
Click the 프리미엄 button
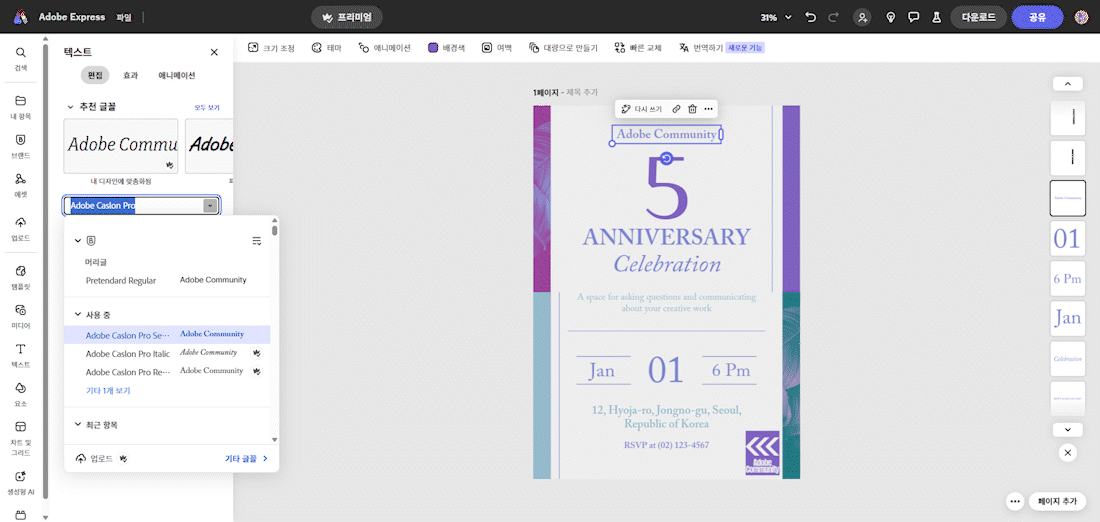click(x=347, y=18)
